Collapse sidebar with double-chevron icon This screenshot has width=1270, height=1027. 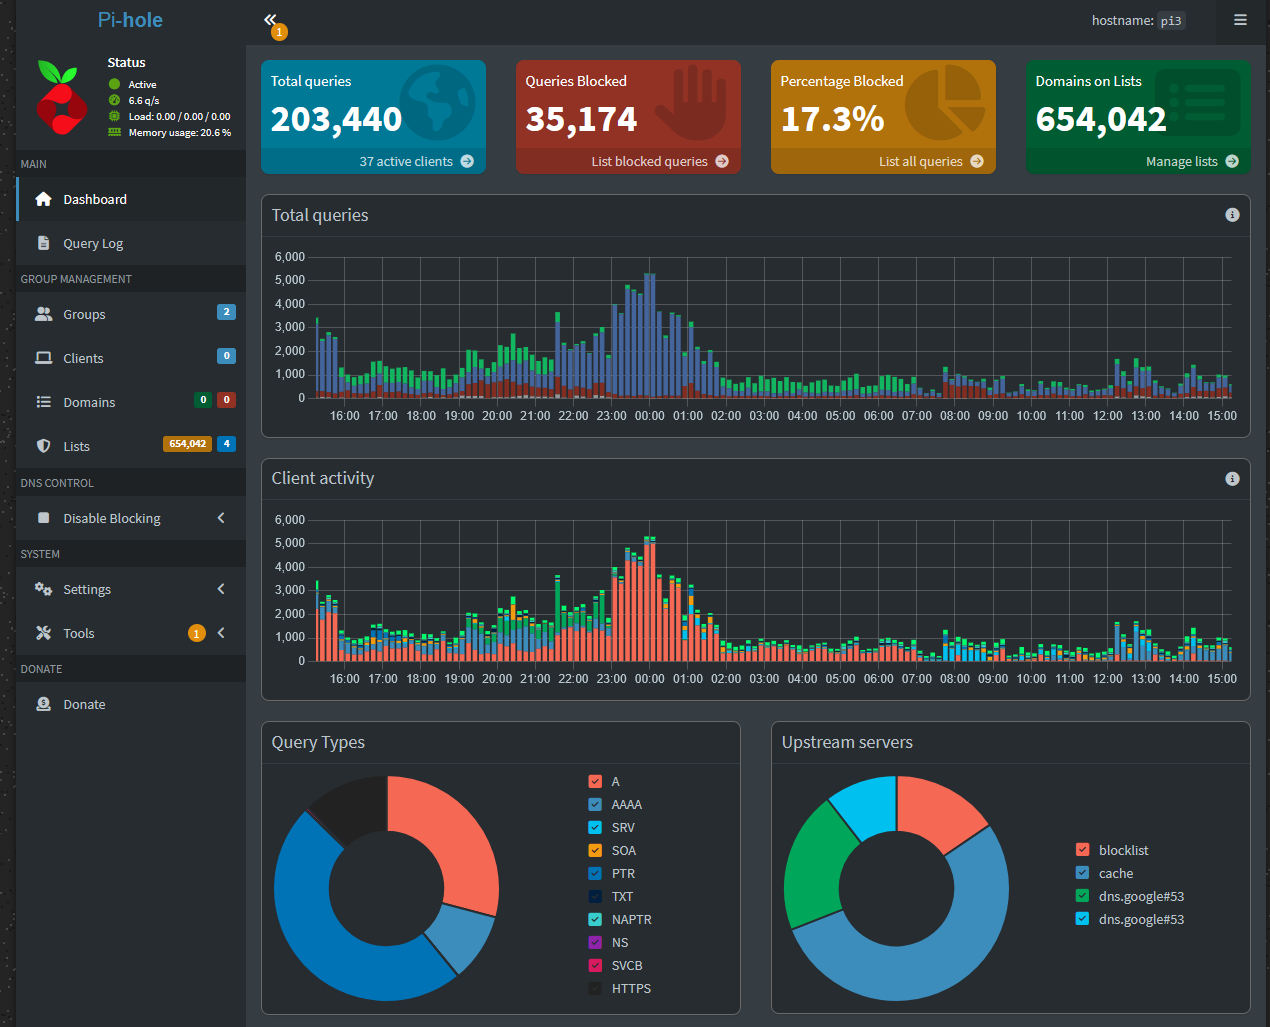tap(270, 20)
